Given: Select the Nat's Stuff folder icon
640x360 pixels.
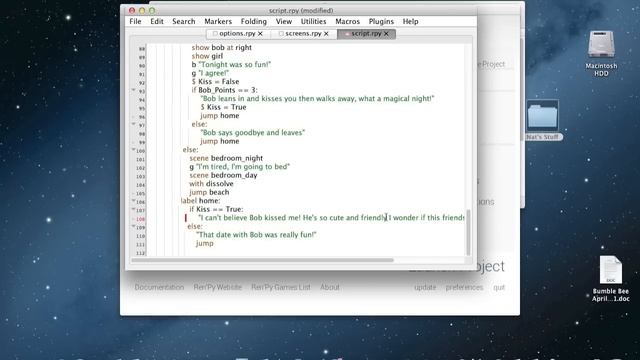Looking at the screenshot, I should tap(542, 120).
